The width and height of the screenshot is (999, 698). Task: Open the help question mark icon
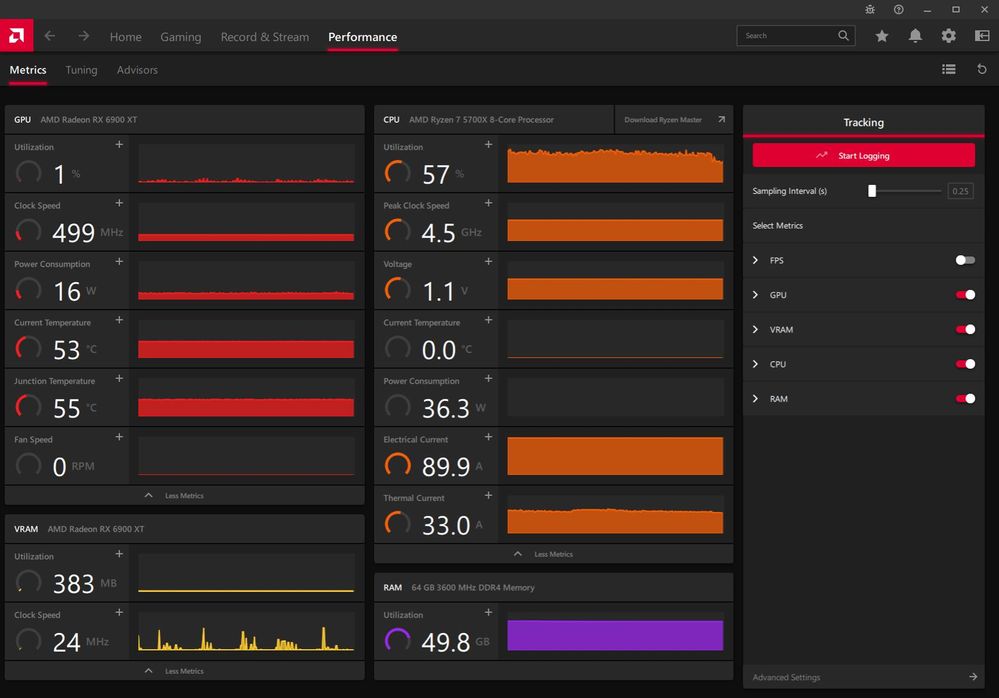tap(898, 10)
